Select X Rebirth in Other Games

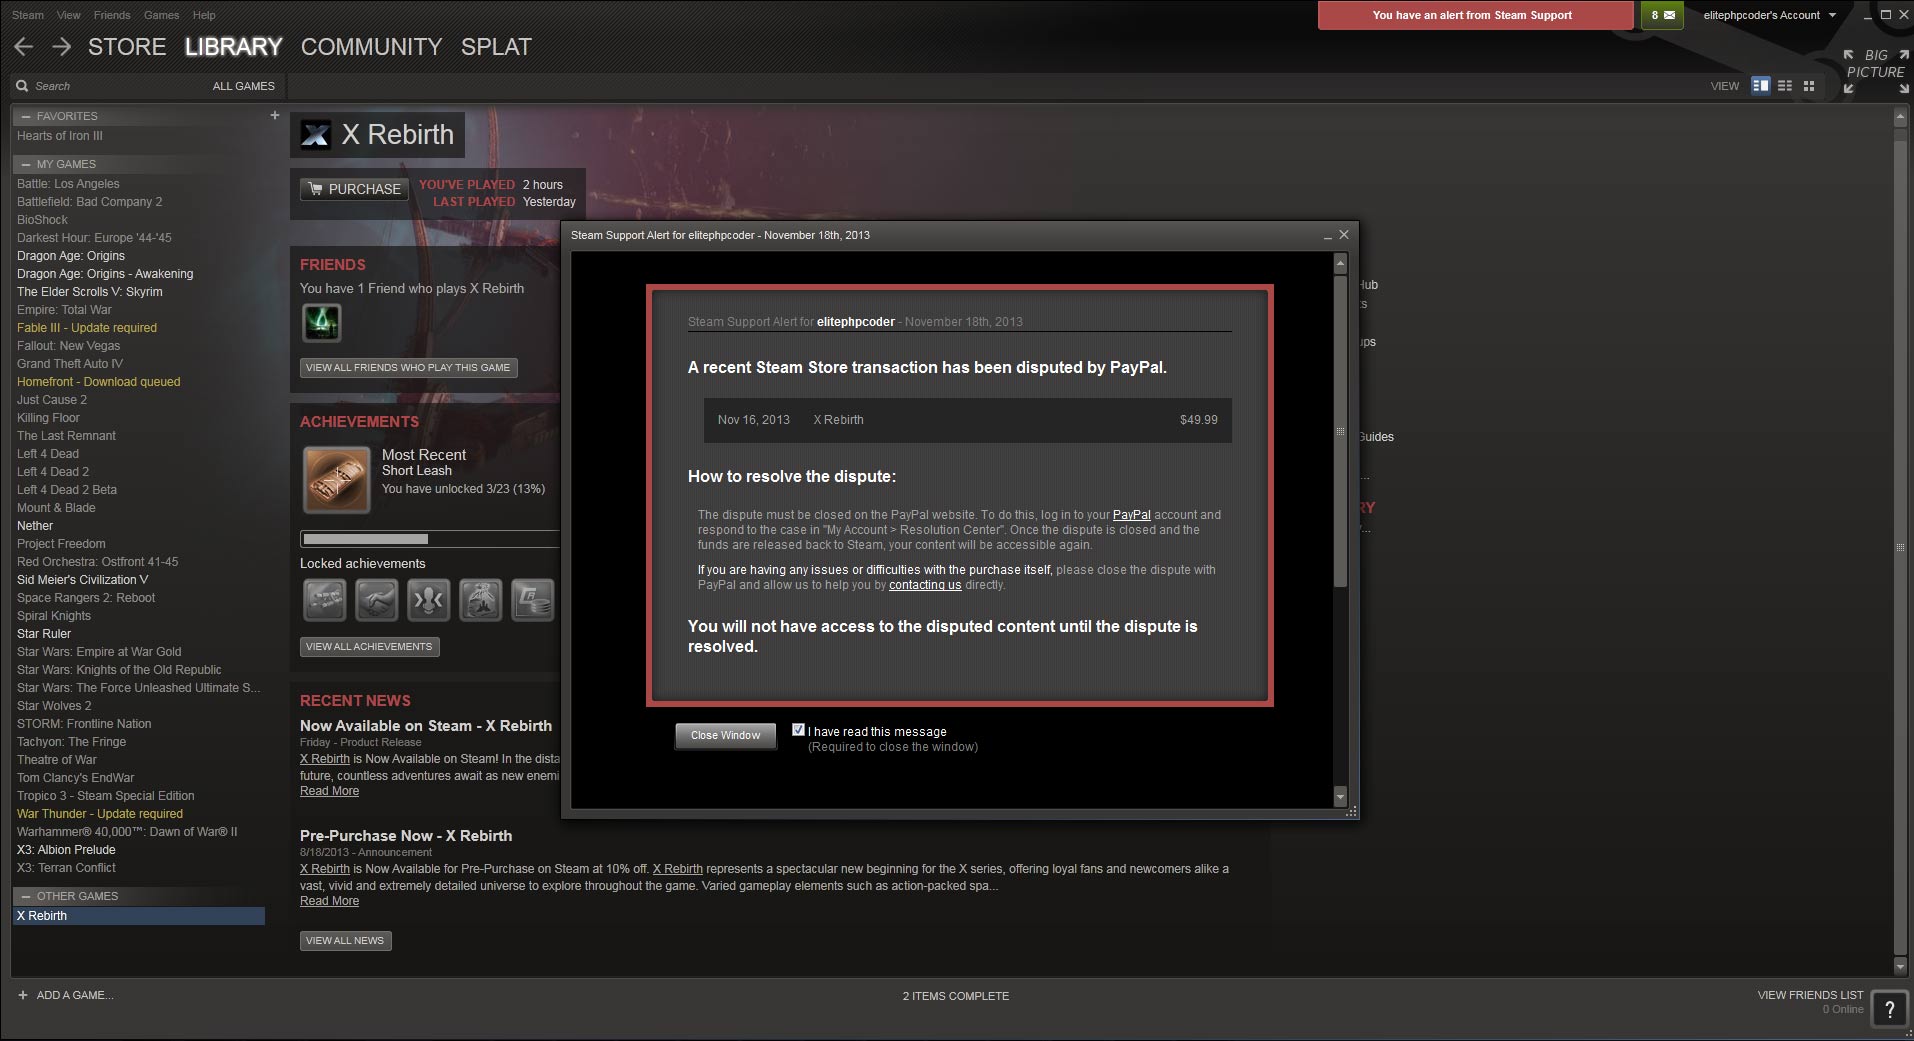(x=139, y=916)
